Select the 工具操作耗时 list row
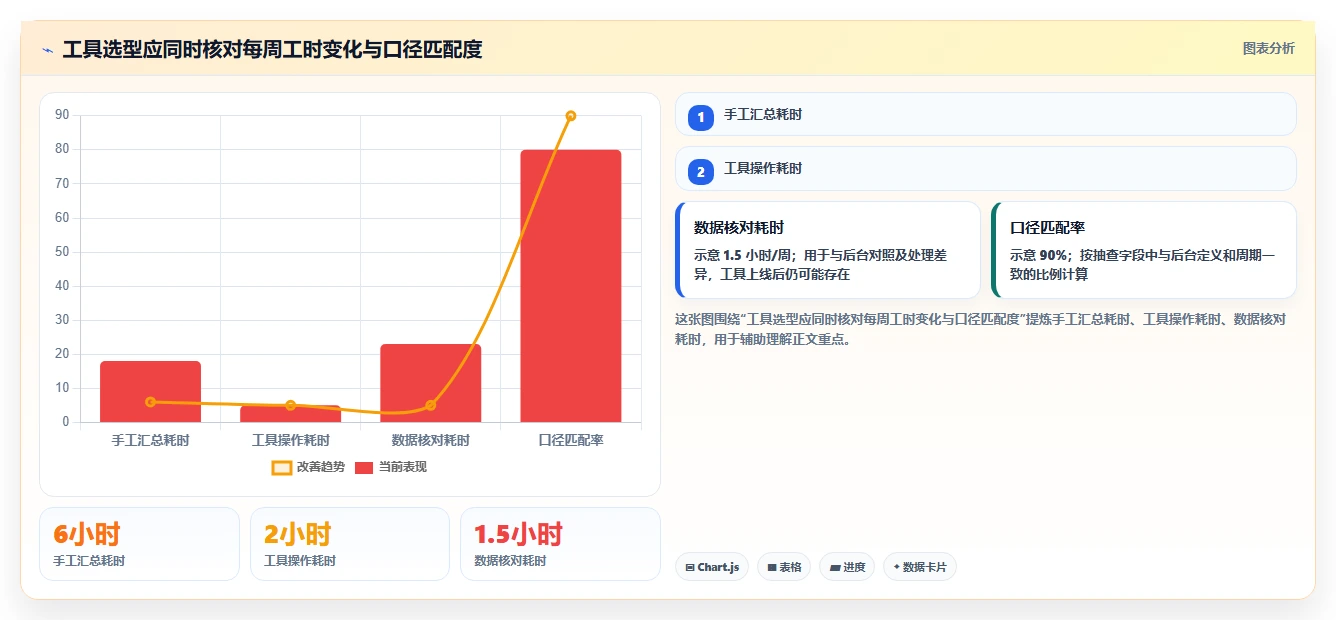The width and height of the screenshot is (1336, 620). click(985, 168)
